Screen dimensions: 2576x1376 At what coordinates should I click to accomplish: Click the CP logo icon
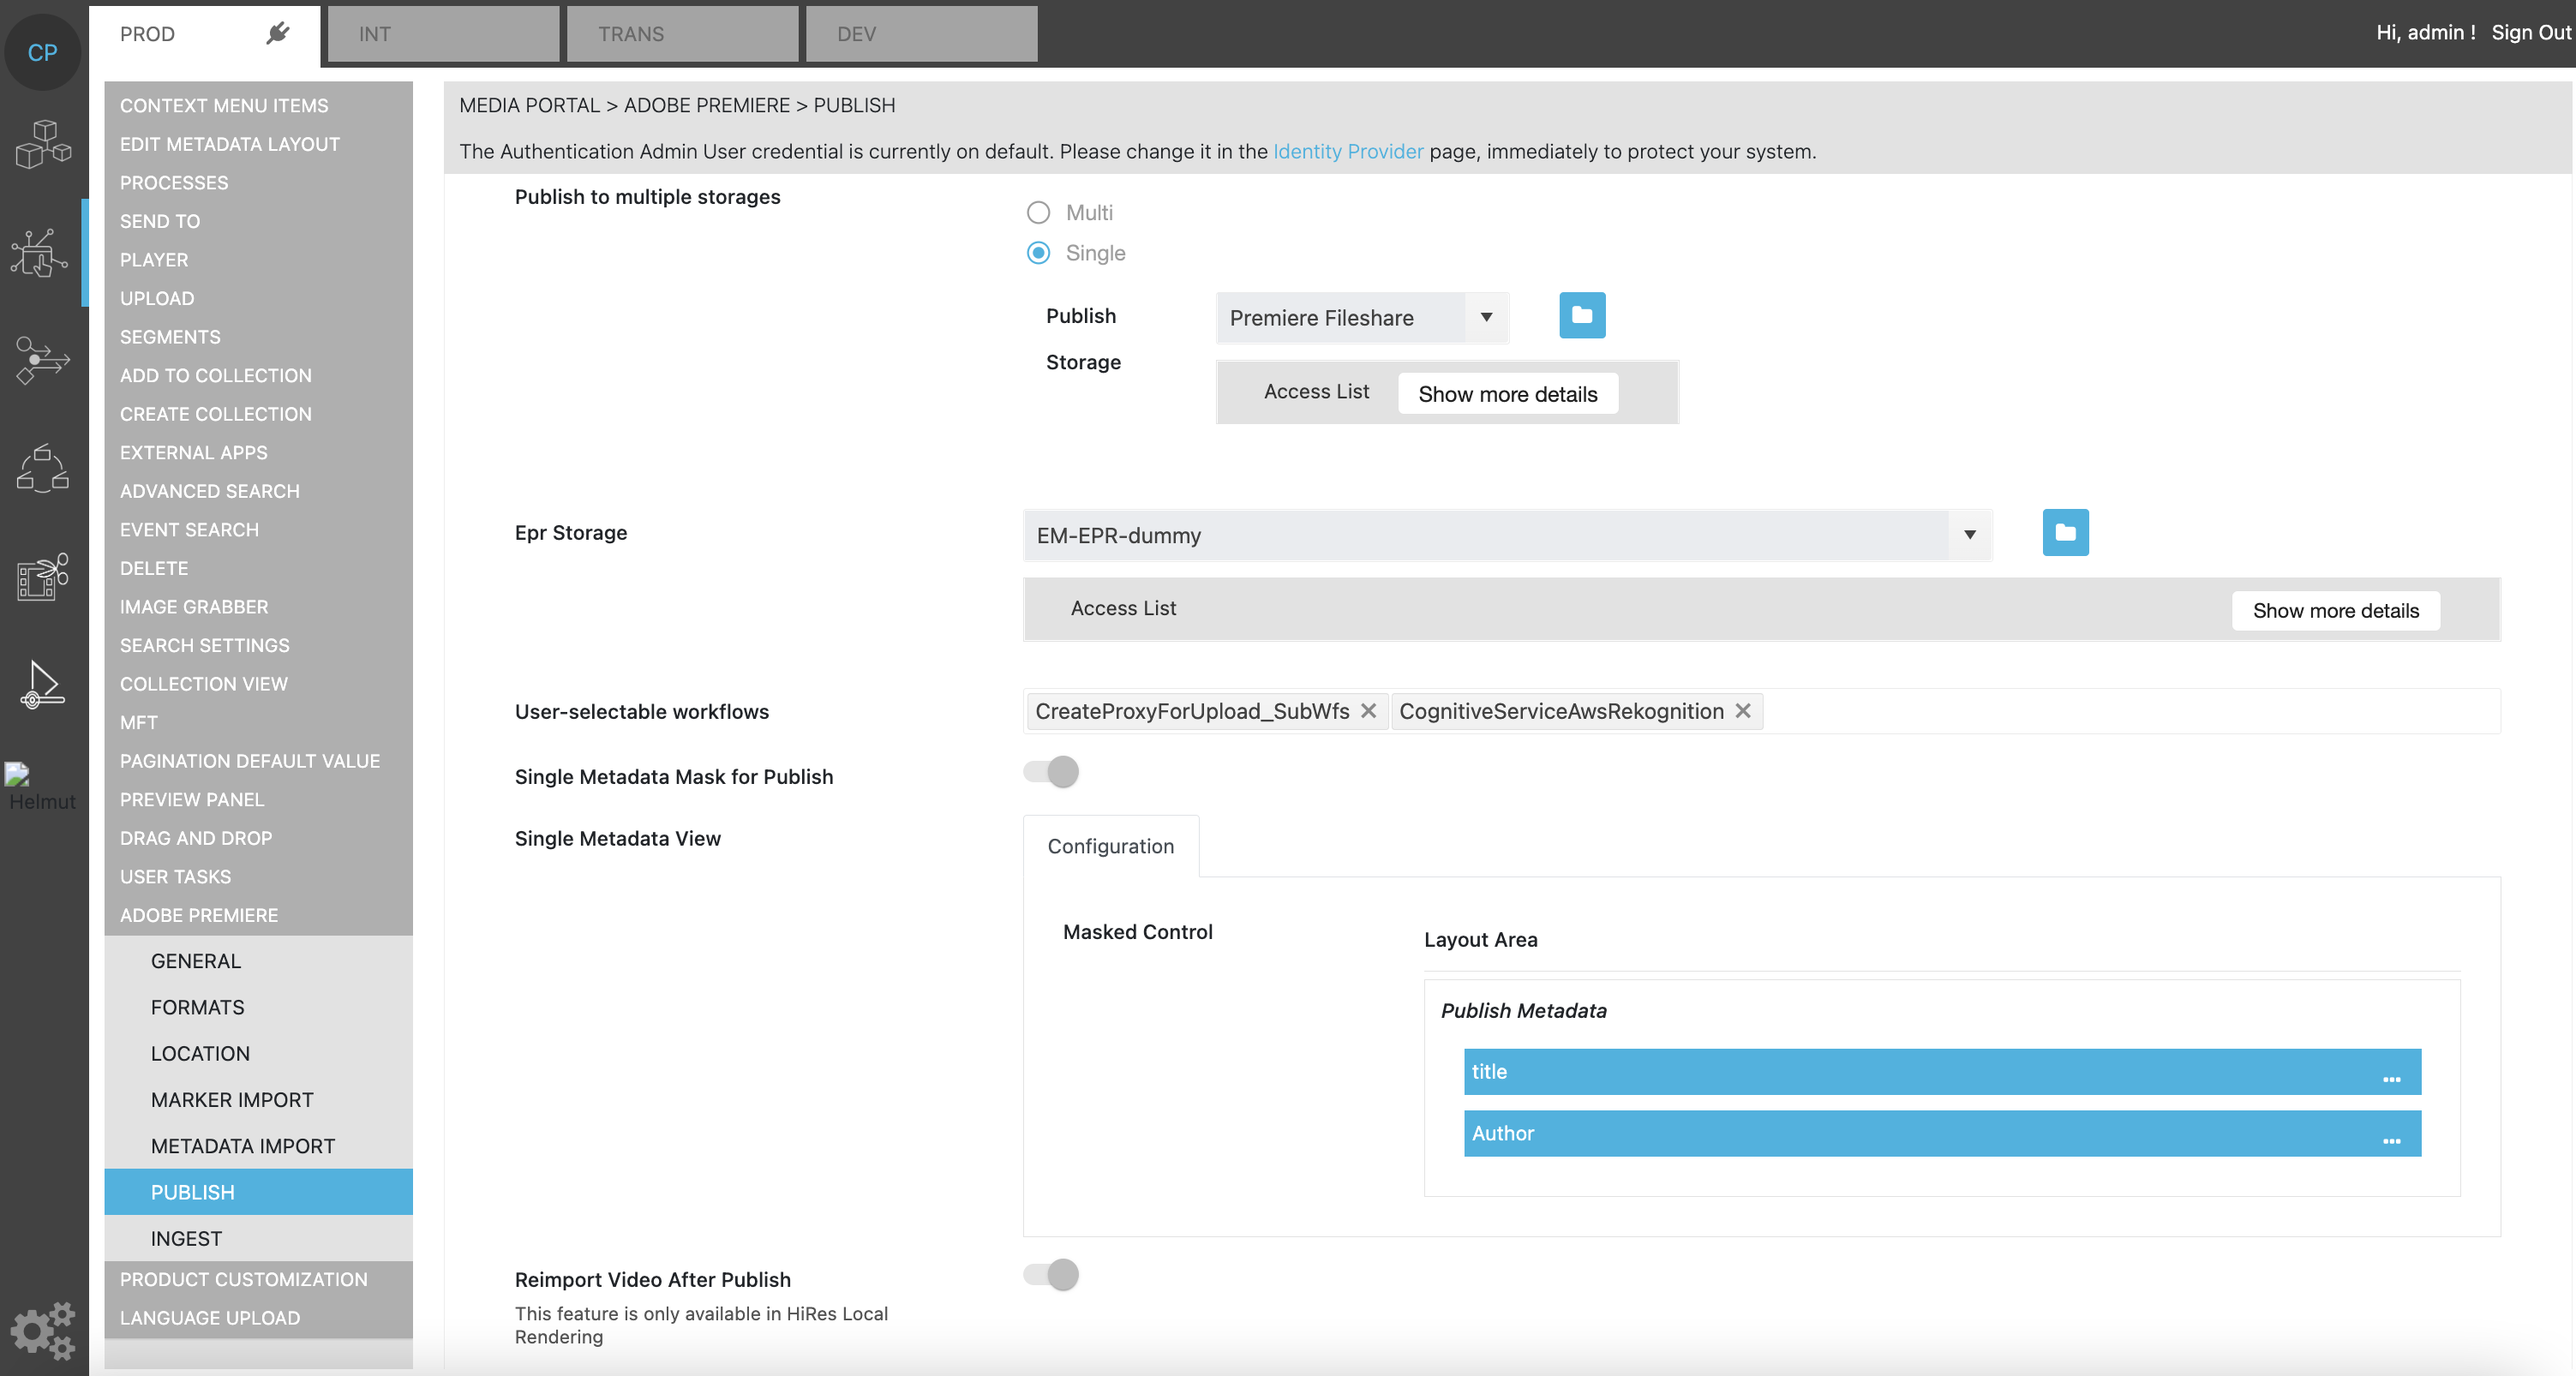click(x=42, y=52)
